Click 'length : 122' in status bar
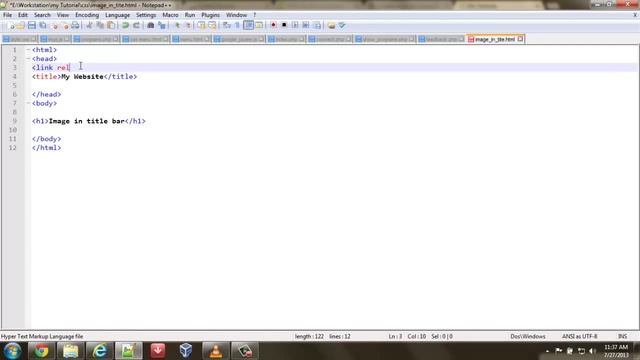 309,337
